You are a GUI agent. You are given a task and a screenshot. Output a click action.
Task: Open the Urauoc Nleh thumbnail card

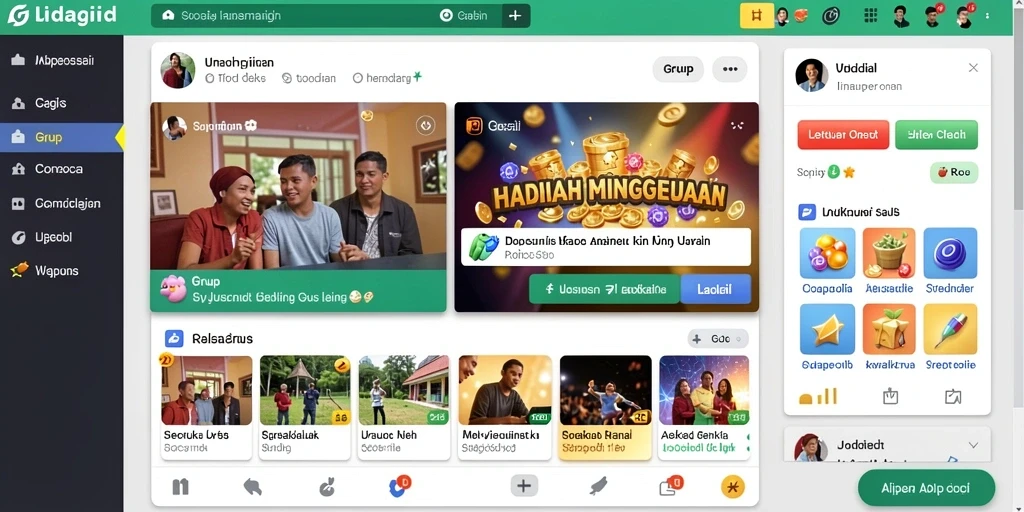click(x=404, y=407)
